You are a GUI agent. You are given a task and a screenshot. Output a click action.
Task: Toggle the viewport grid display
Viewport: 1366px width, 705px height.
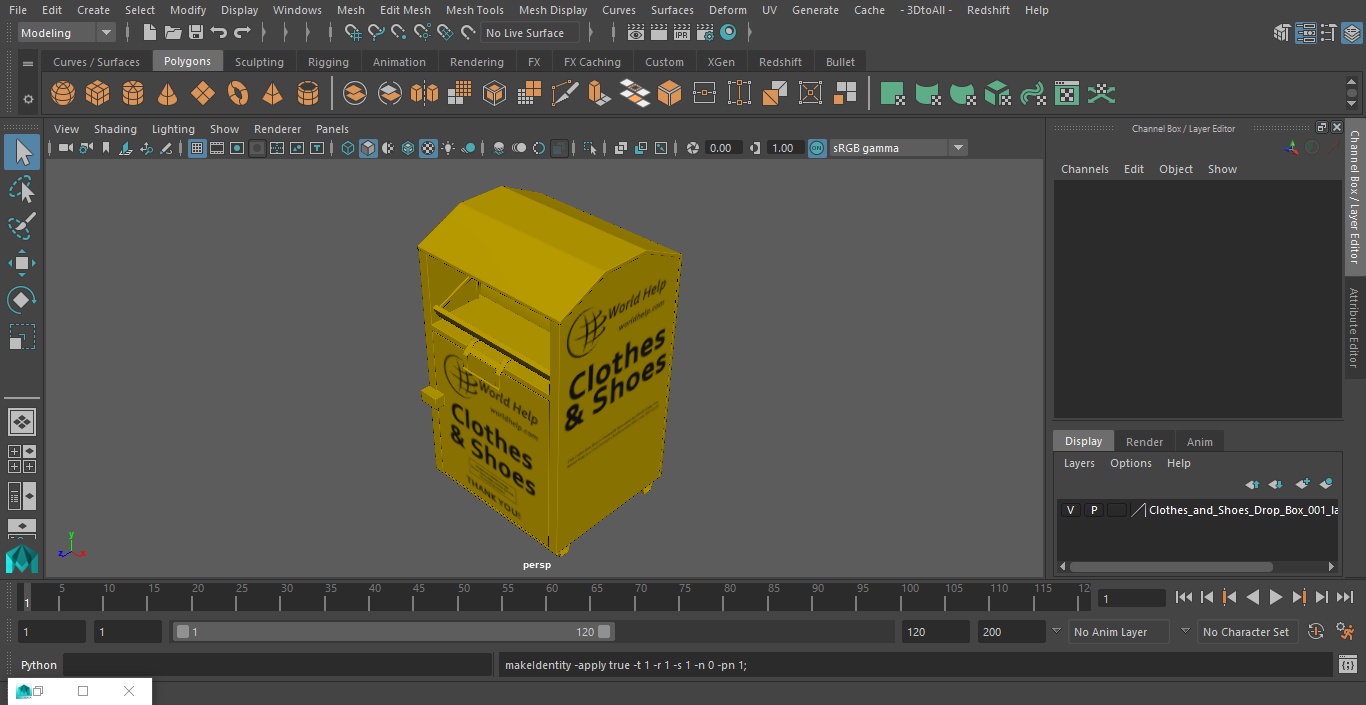pos(197,148)
